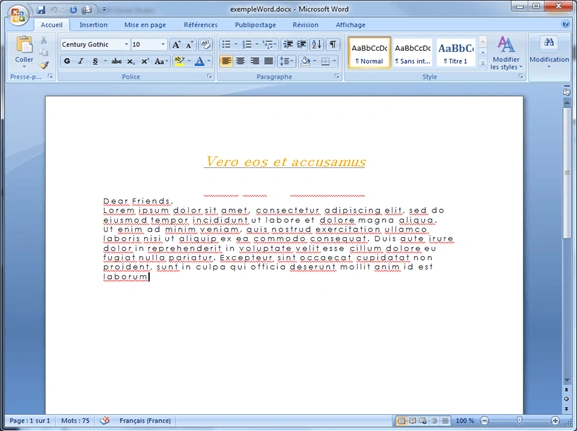Click the Paste (Coller) clipboard icon
577x431 pixels.
click(x=24, y=45)
